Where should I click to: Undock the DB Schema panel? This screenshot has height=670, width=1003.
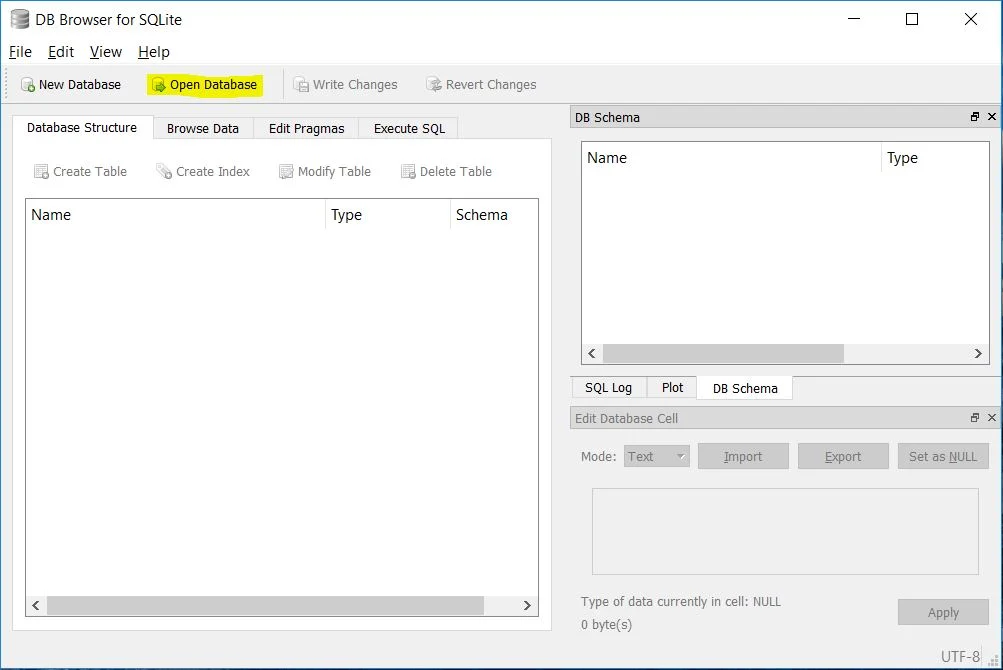975,116
